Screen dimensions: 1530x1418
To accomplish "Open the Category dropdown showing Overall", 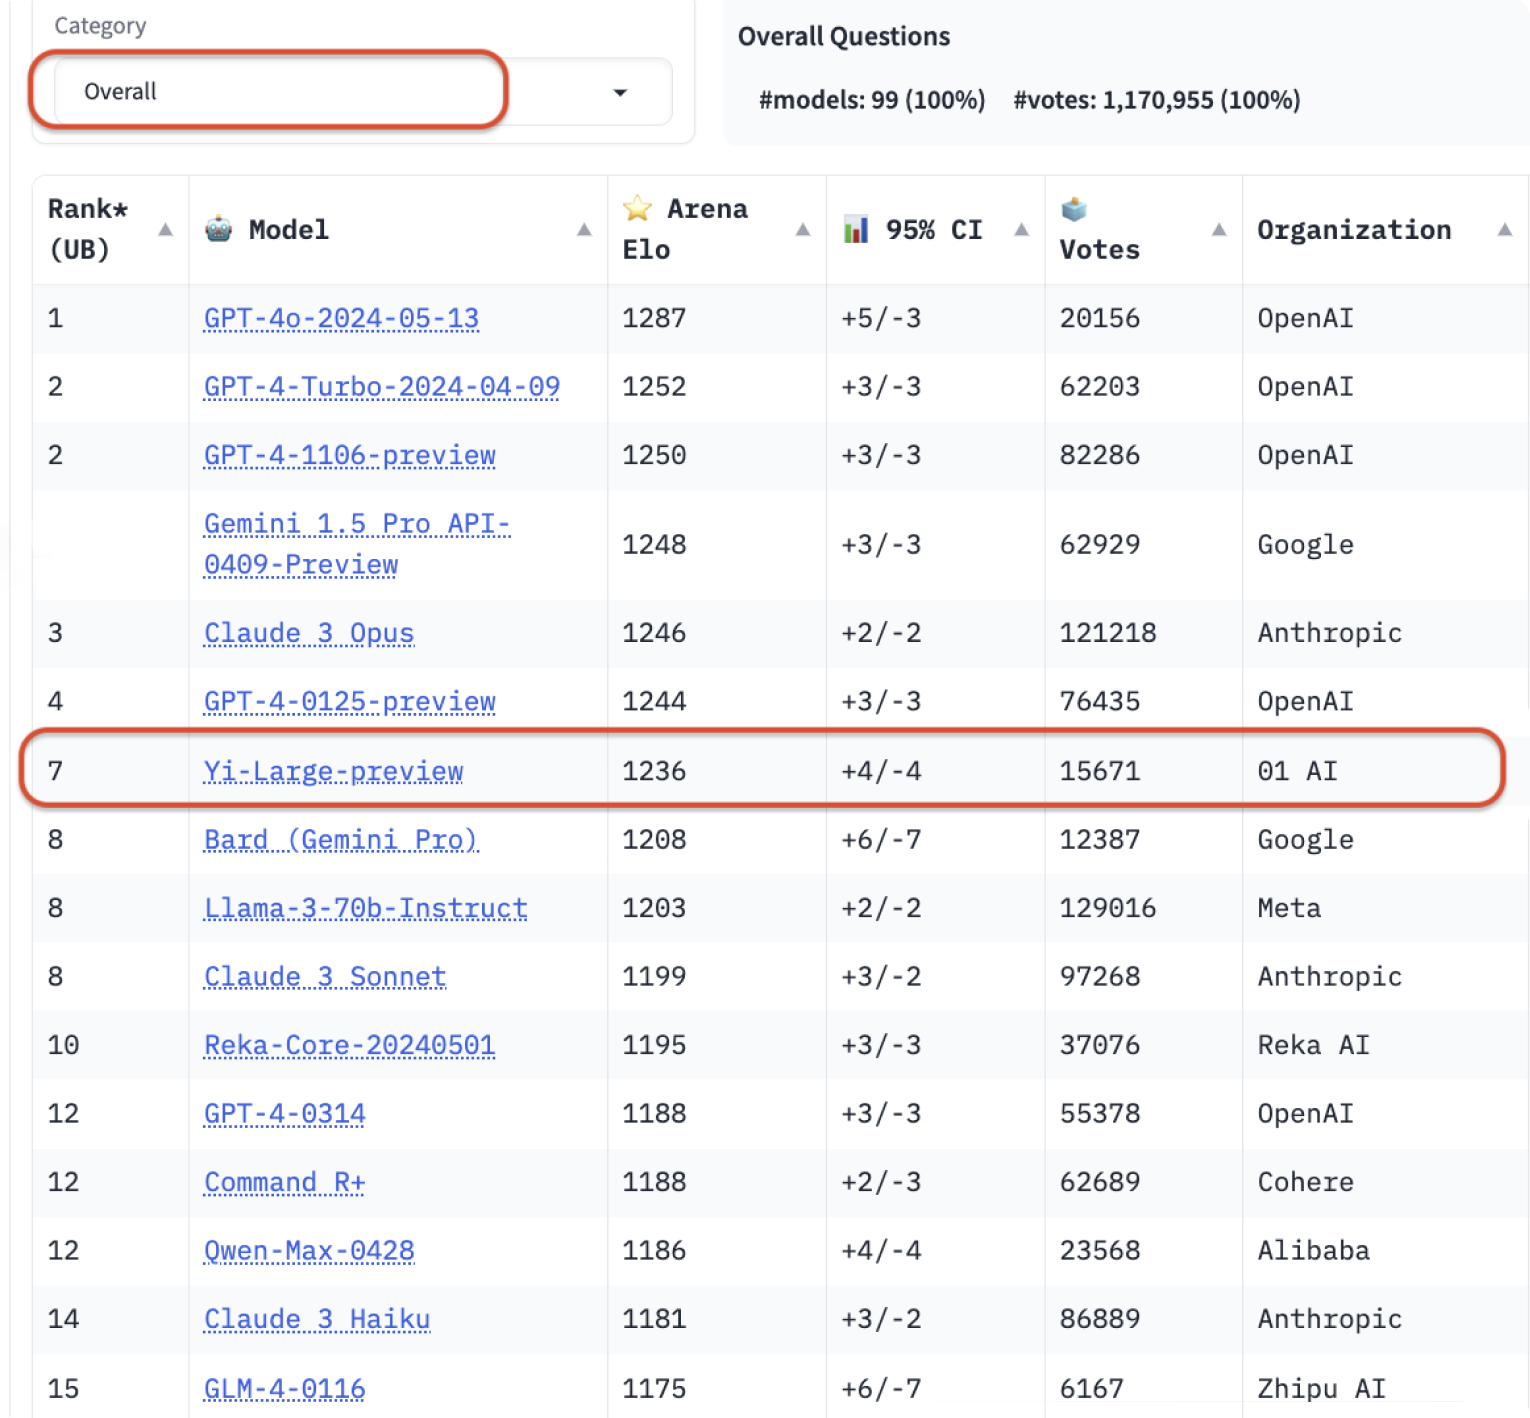I will [362, 92].
